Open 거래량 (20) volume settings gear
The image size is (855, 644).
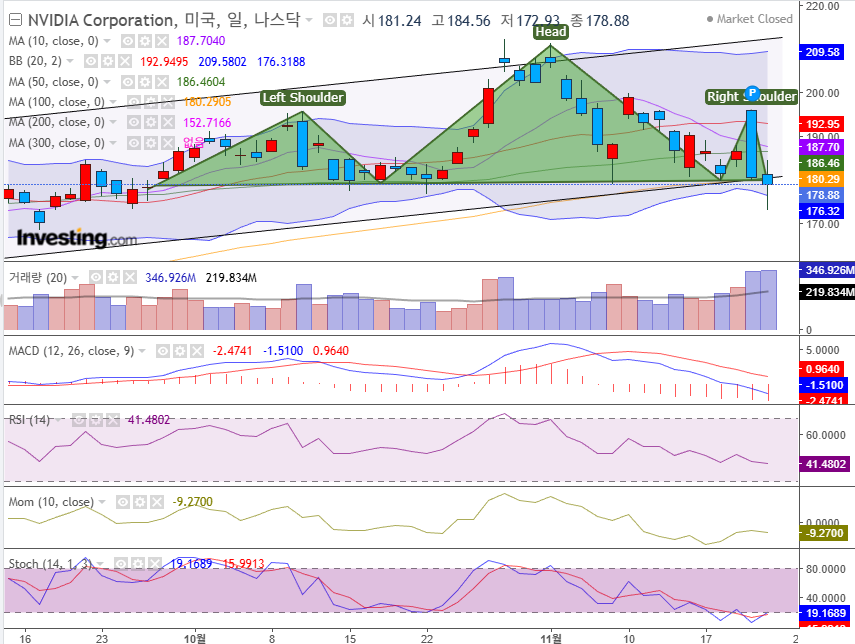[x=112, y=278]
